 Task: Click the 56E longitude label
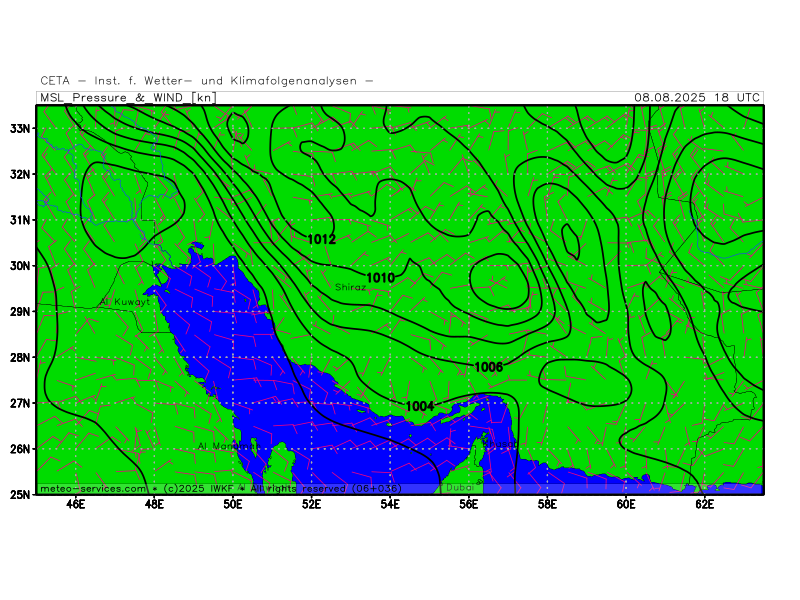(468, 505)
